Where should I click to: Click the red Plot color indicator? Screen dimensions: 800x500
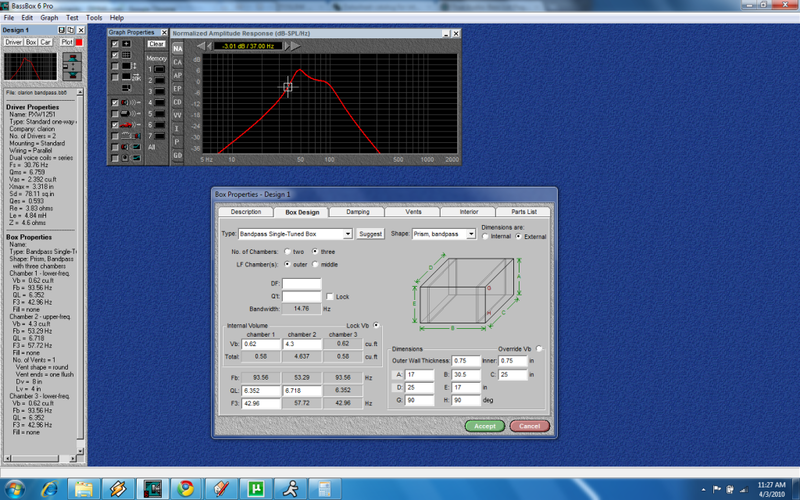(x=80, y=43)
